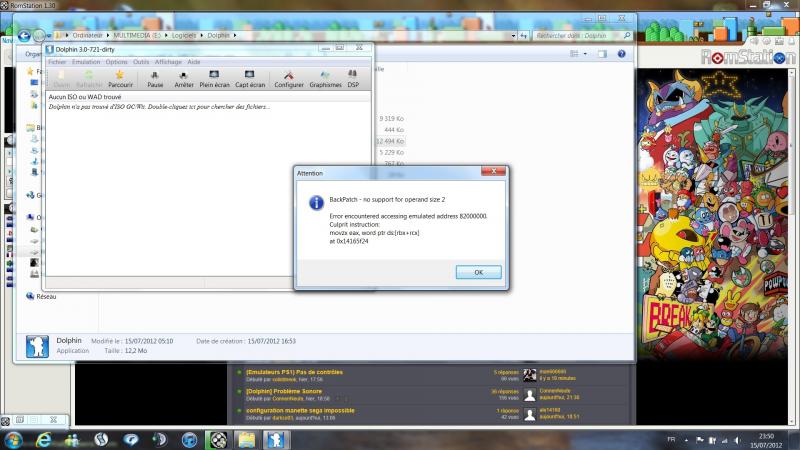Click Logiciels in Explorer breadcrumb
This screenshot has height=450, width=800.
[184, 35]
